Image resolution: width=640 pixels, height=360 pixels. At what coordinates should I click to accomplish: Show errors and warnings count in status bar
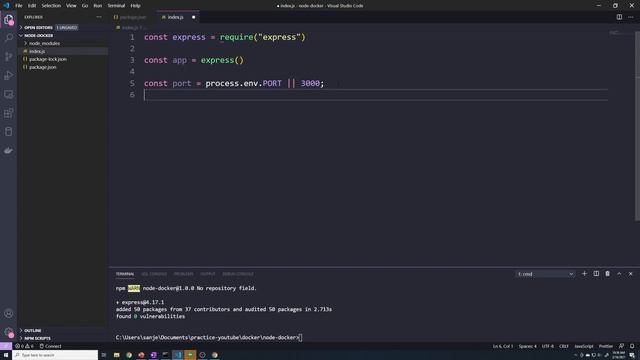24,346
